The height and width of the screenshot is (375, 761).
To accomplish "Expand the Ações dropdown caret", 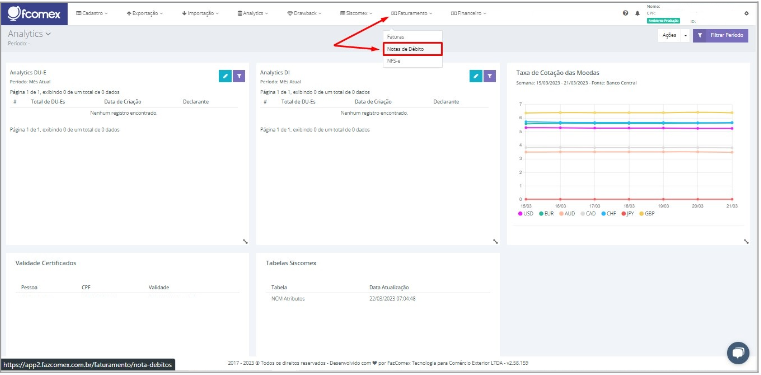I will point(685,35).
